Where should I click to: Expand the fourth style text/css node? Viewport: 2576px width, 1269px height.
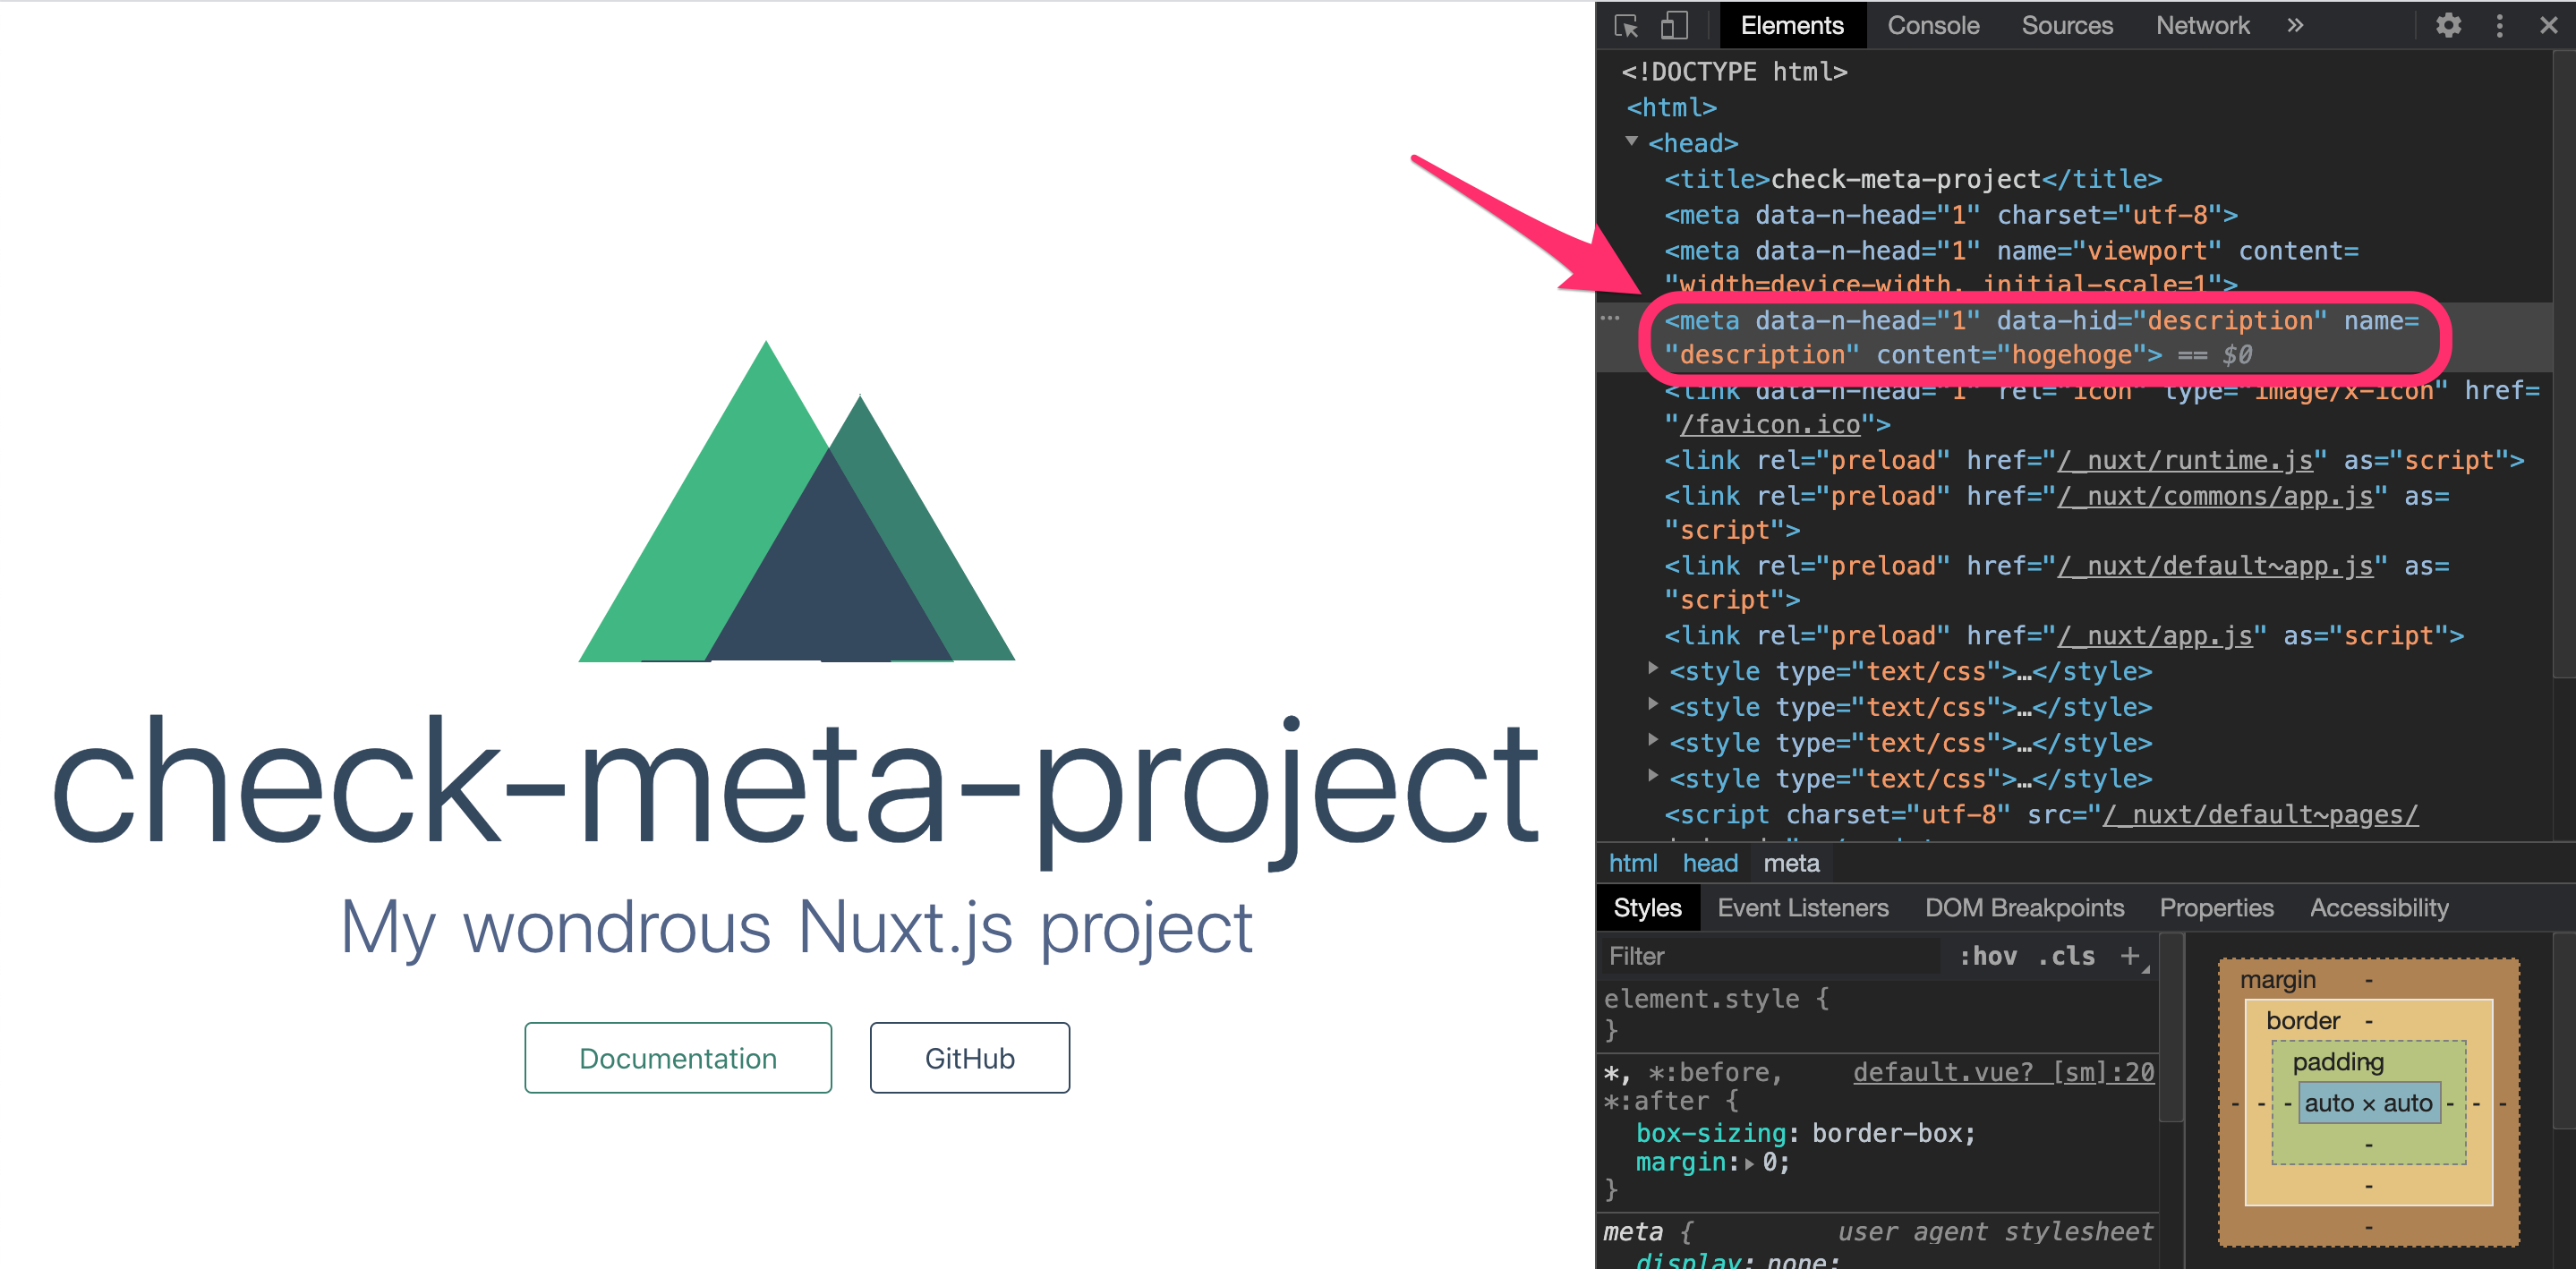(x=1653, y=775)
